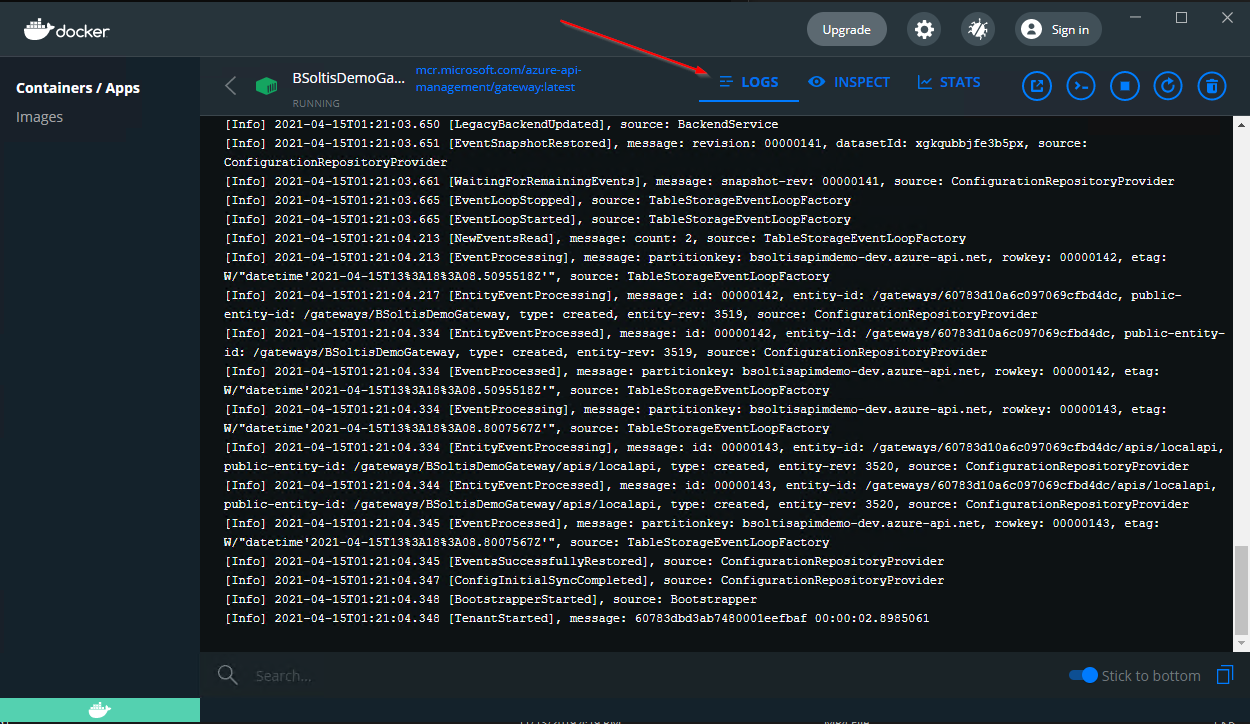Image resolution: width=1250 pixels, height=724 pixels.
Task: Stop the BSoltisDemoGateway container
Action: (1124, 85)
